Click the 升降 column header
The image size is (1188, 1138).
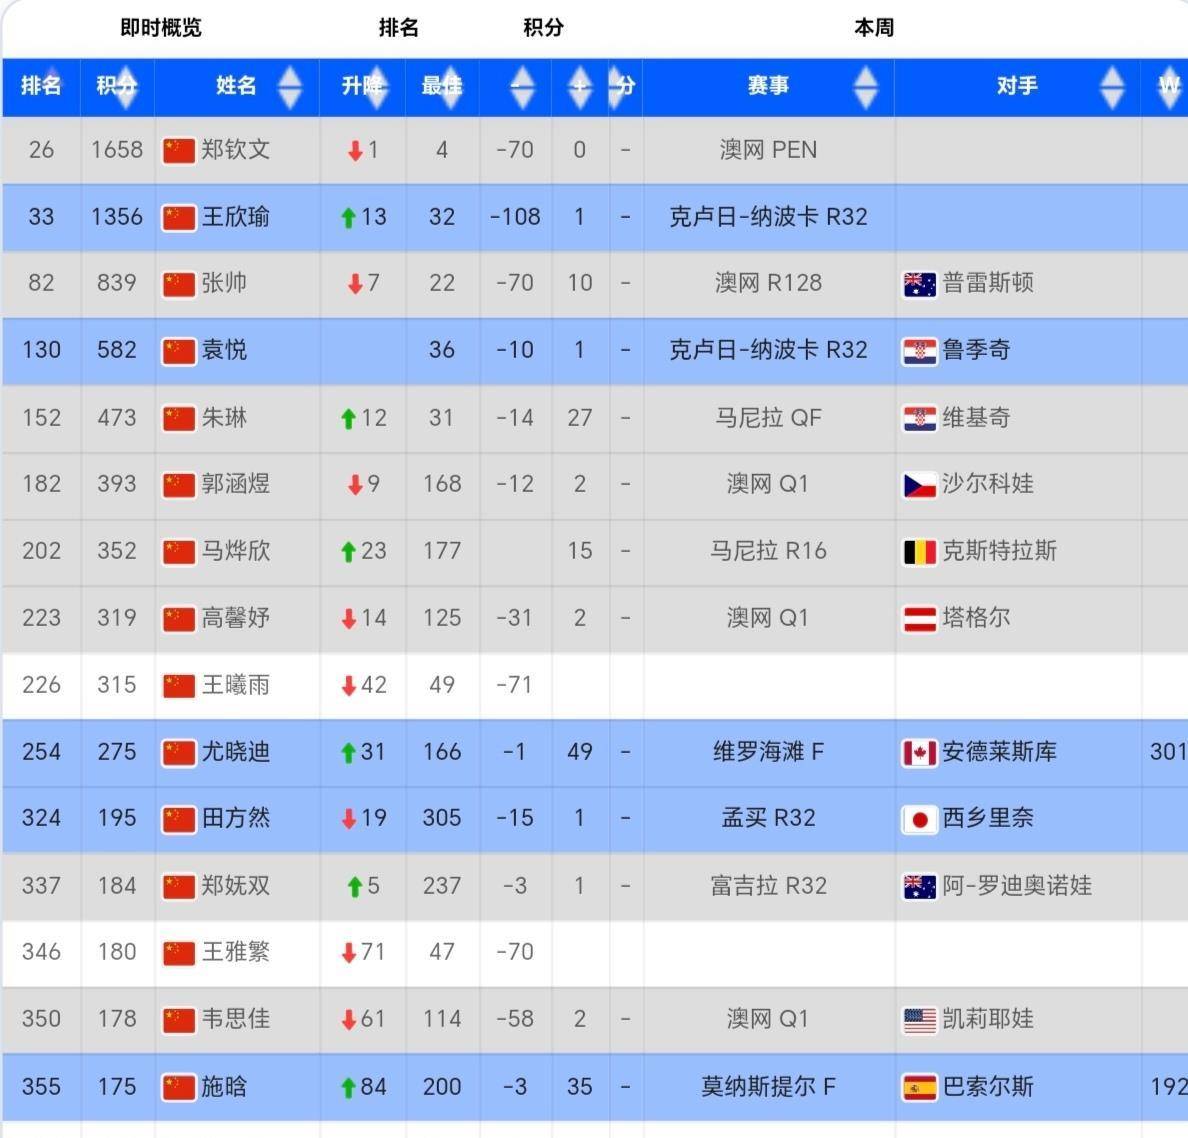coord(362,86)
